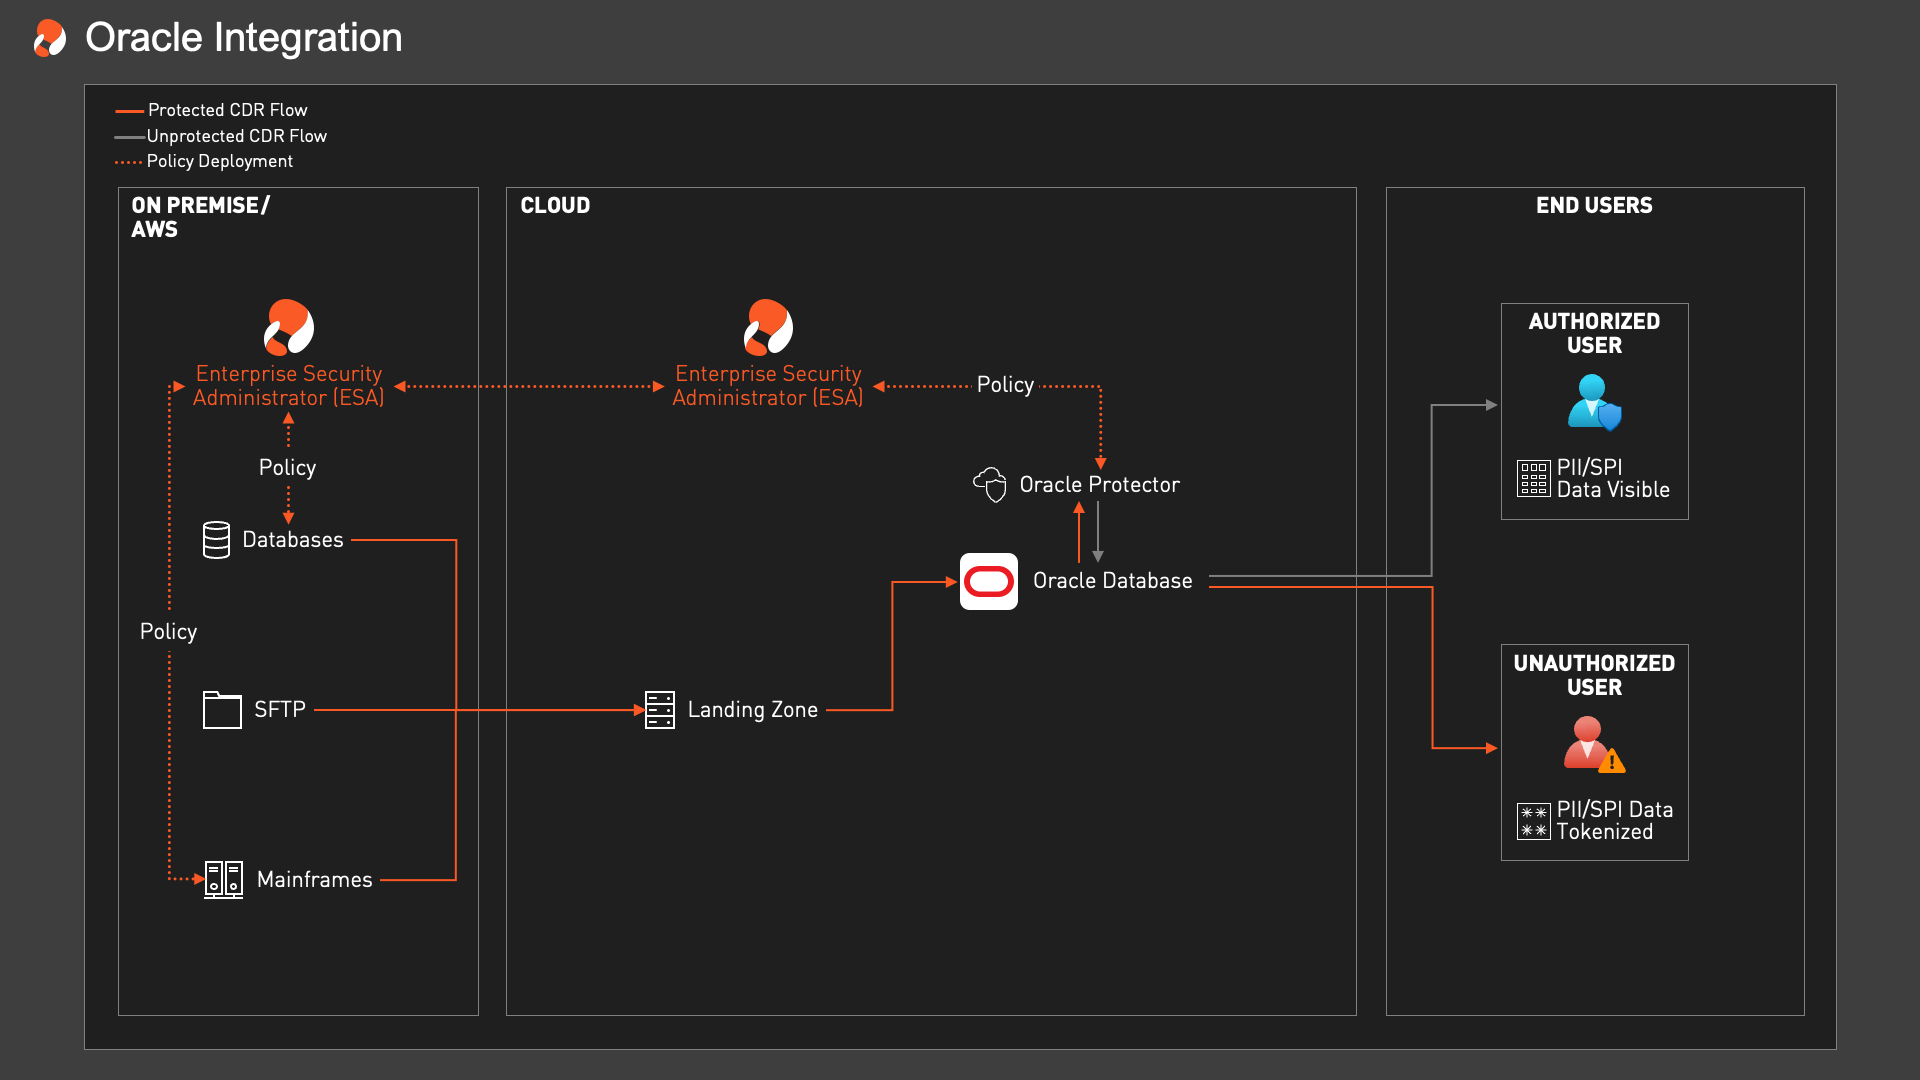1920x1080 pixels.
Task: Click the red Oracle Database logo
Action: [989, 581]
